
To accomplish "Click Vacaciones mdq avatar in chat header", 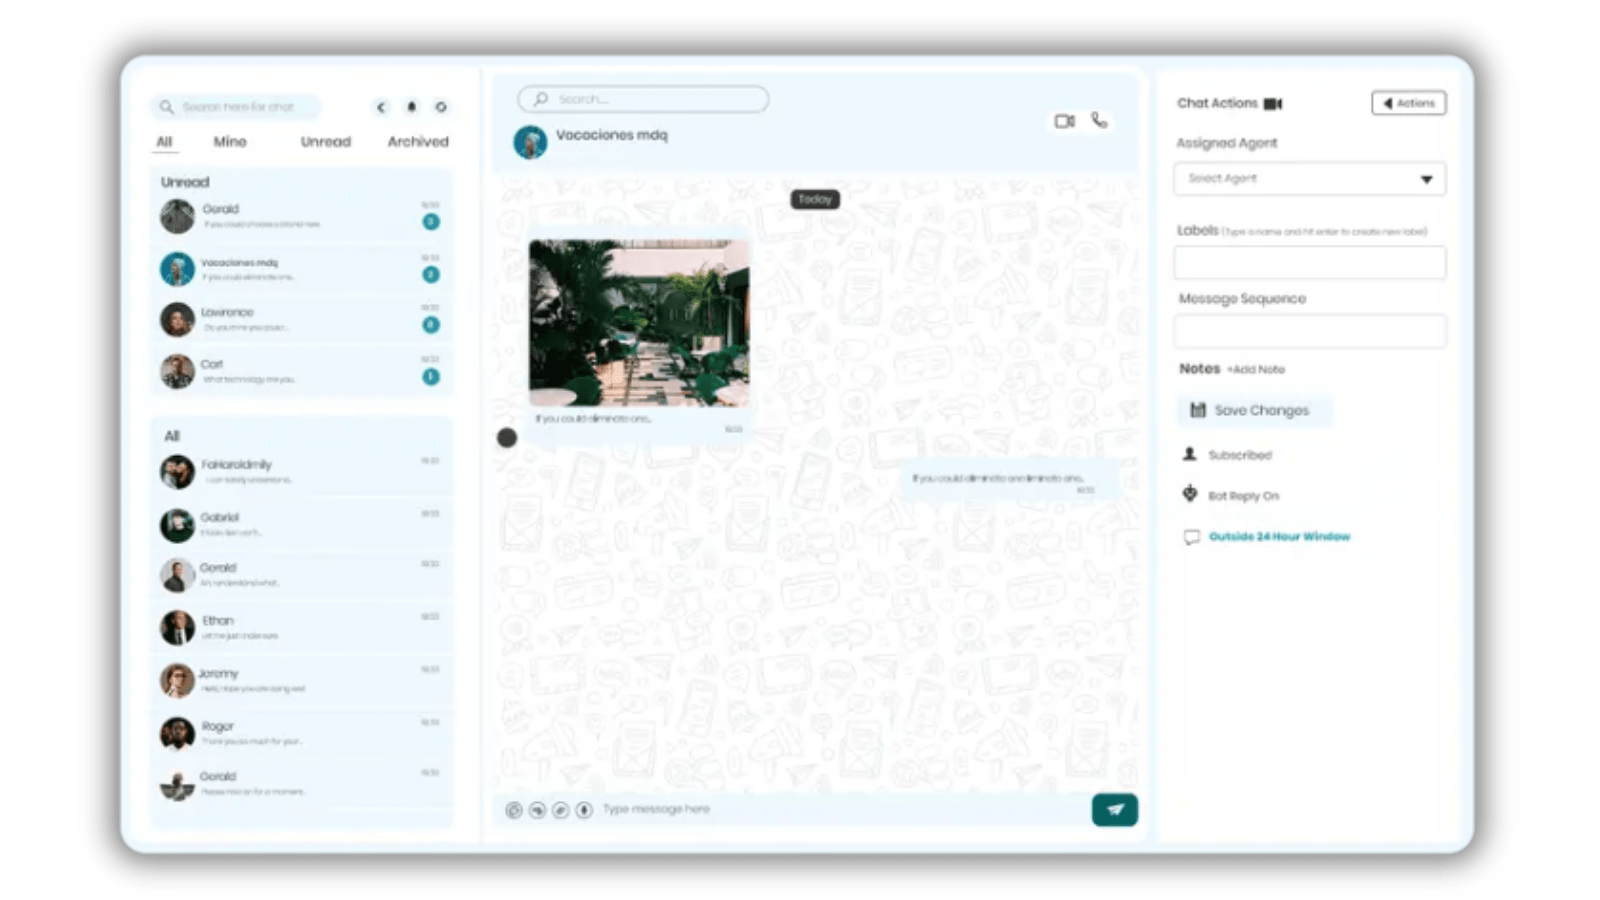I will point(530,142).
